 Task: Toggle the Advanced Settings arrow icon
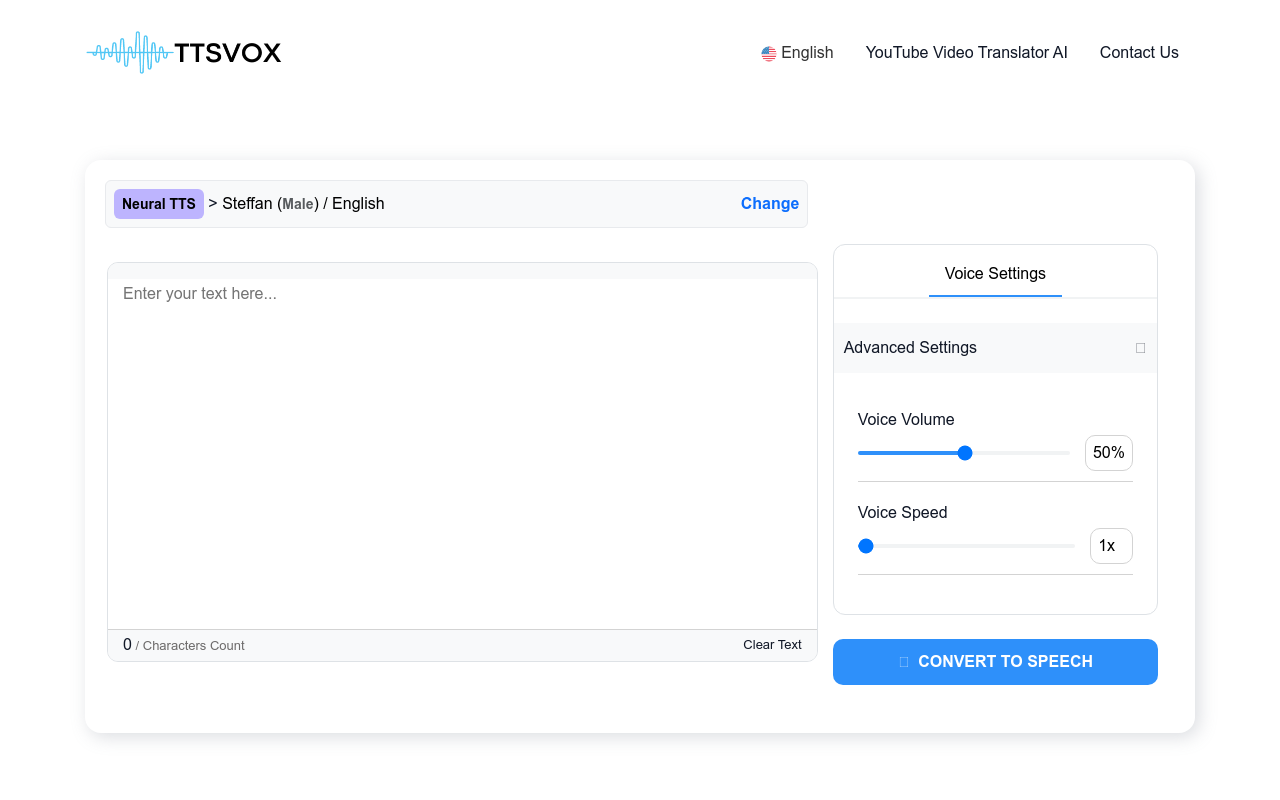pyautogui.click(x=1140, y=348)
